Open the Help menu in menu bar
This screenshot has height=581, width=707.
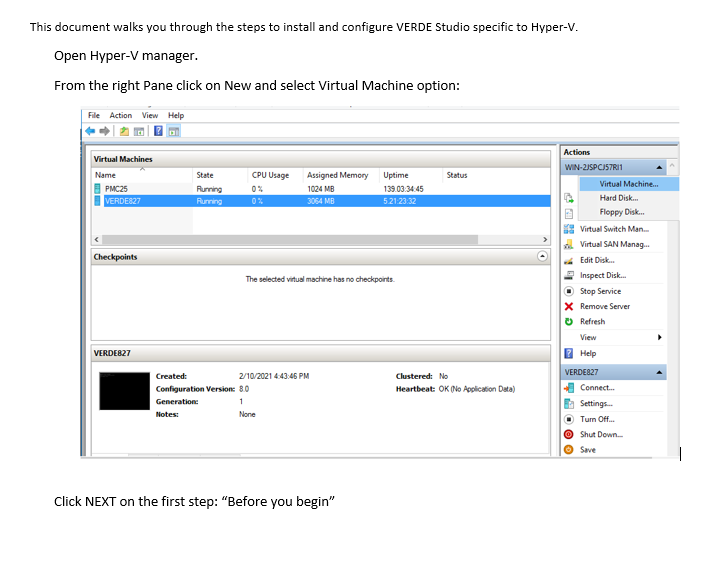click(176, 115)
